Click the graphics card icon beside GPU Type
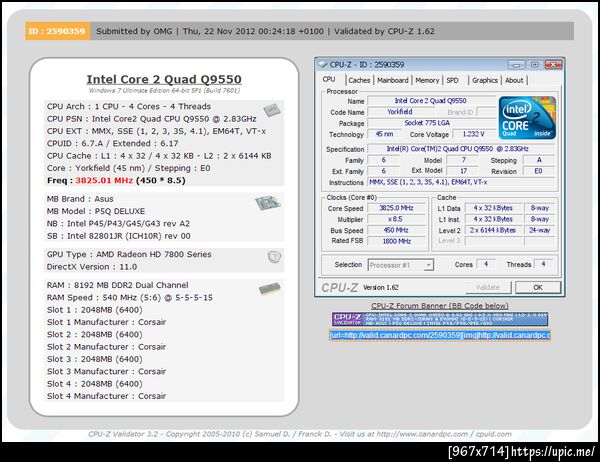Image resolution: width=600 pixels, height=462 pixels. [x=274, y=257]
